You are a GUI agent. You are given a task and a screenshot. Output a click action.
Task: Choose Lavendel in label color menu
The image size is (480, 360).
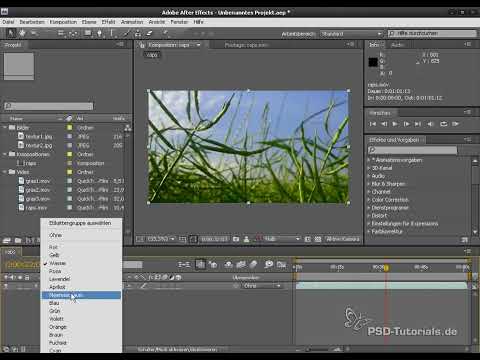click(81, 279)
